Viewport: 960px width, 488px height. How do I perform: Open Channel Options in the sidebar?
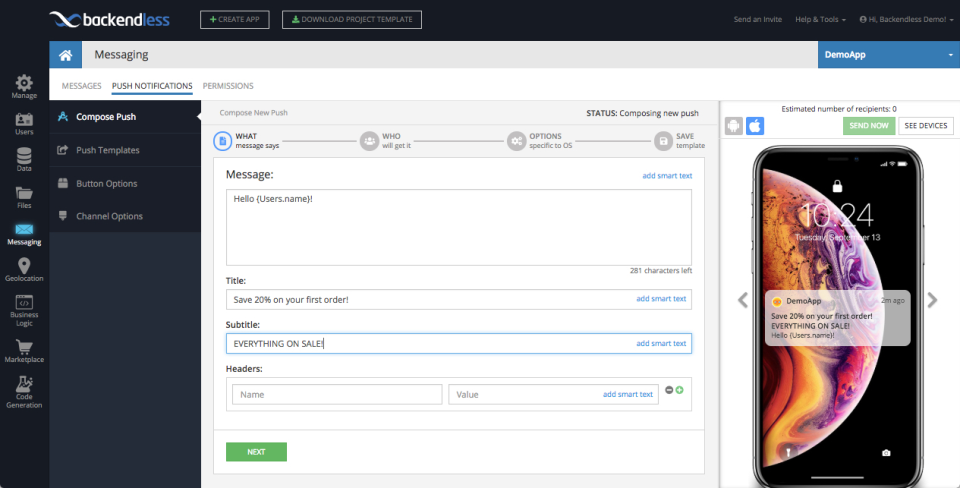(125, 216)
